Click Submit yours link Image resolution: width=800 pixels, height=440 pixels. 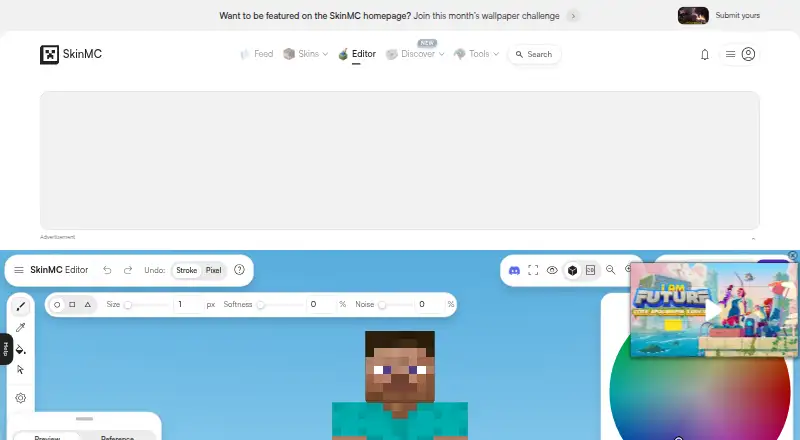point(737,15)
